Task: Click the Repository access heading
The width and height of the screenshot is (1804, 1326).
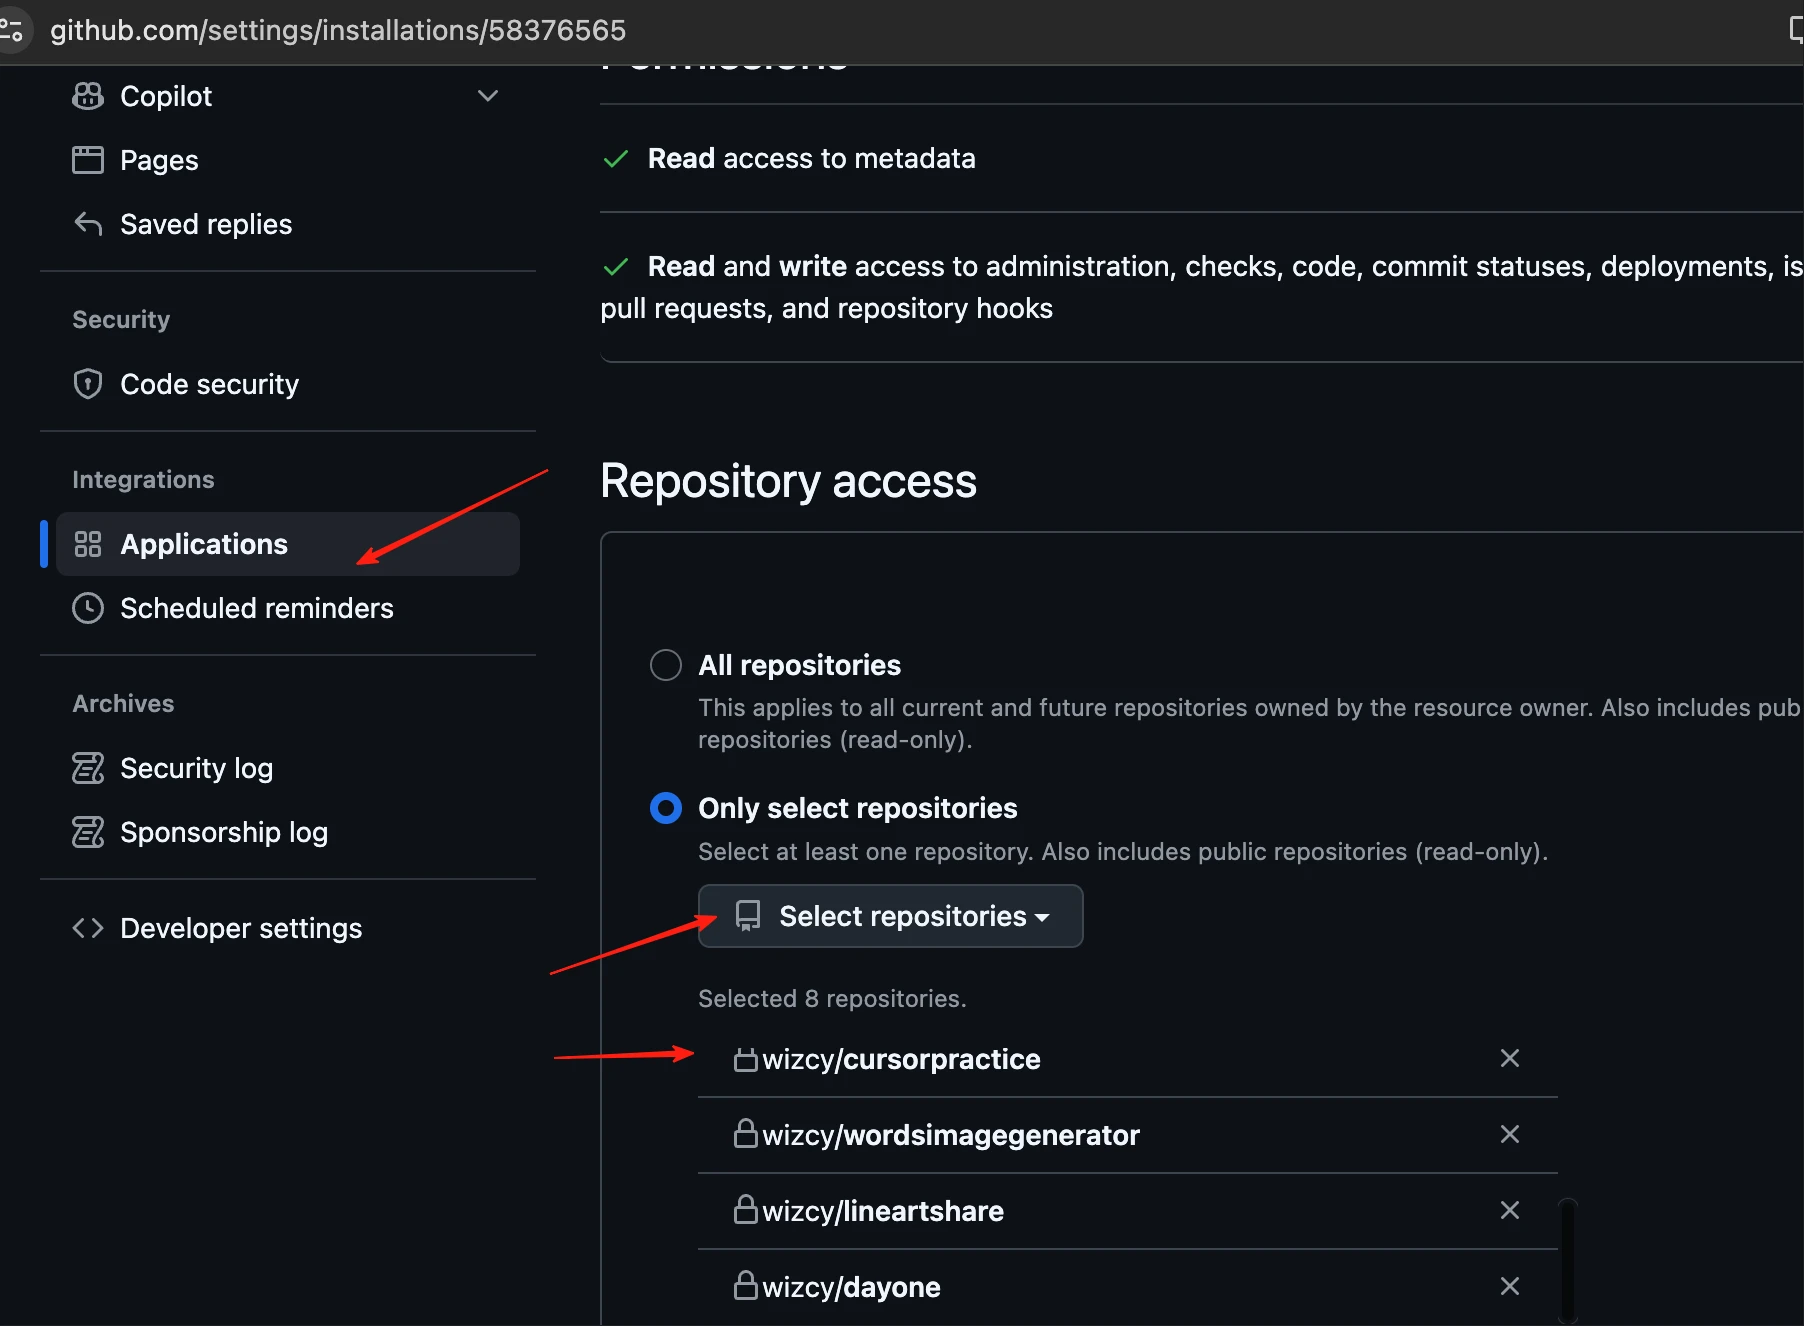Action: click(x=788, y=481)
